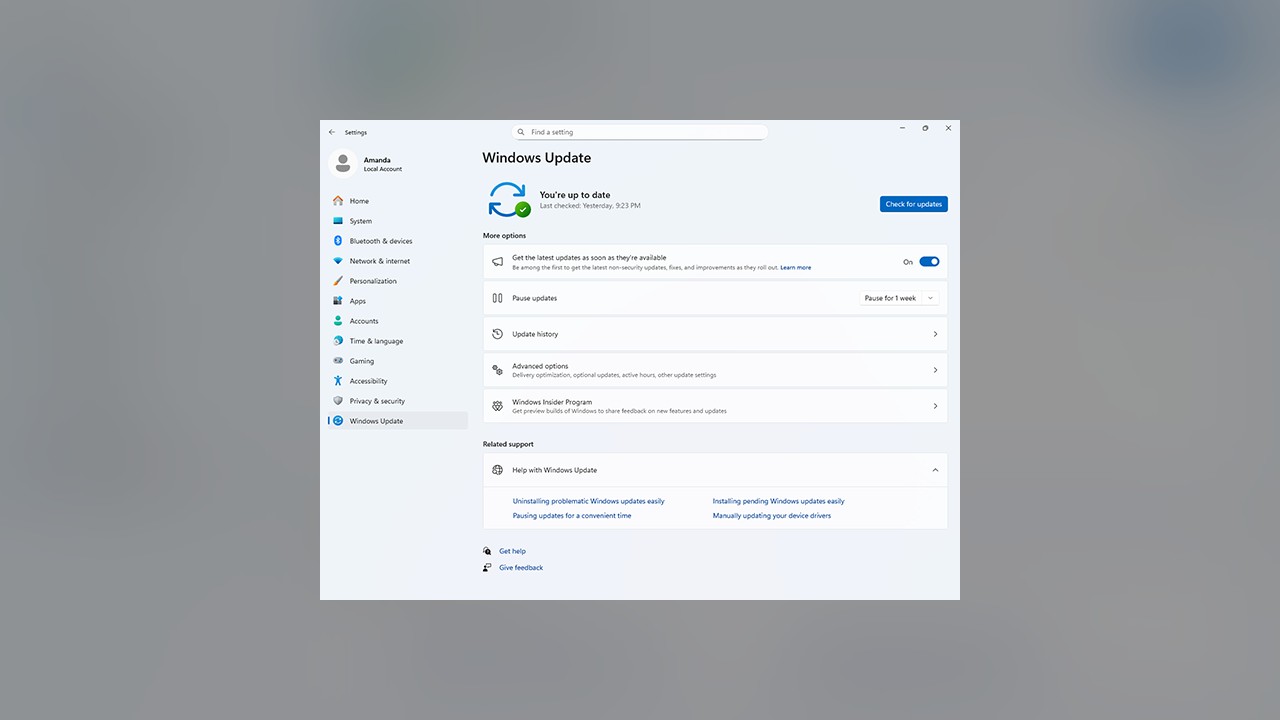This screenshot has width=1280, height=720.
Task: Open Windows Insider Program via chevron
Action: 935,406
